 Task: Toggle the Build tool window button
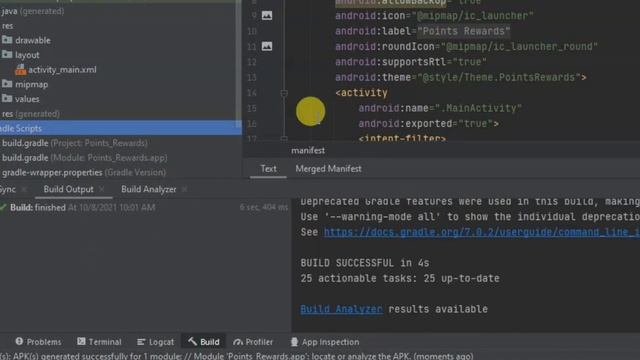[204, 342]
